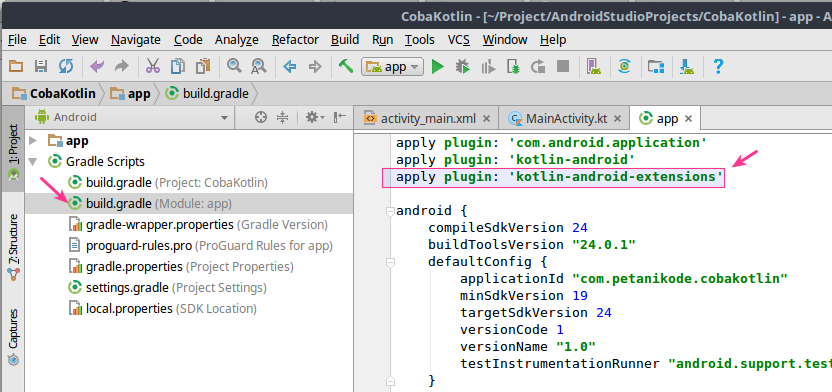
Task: Click the Undo arrow icon
Action: (97, 66)
